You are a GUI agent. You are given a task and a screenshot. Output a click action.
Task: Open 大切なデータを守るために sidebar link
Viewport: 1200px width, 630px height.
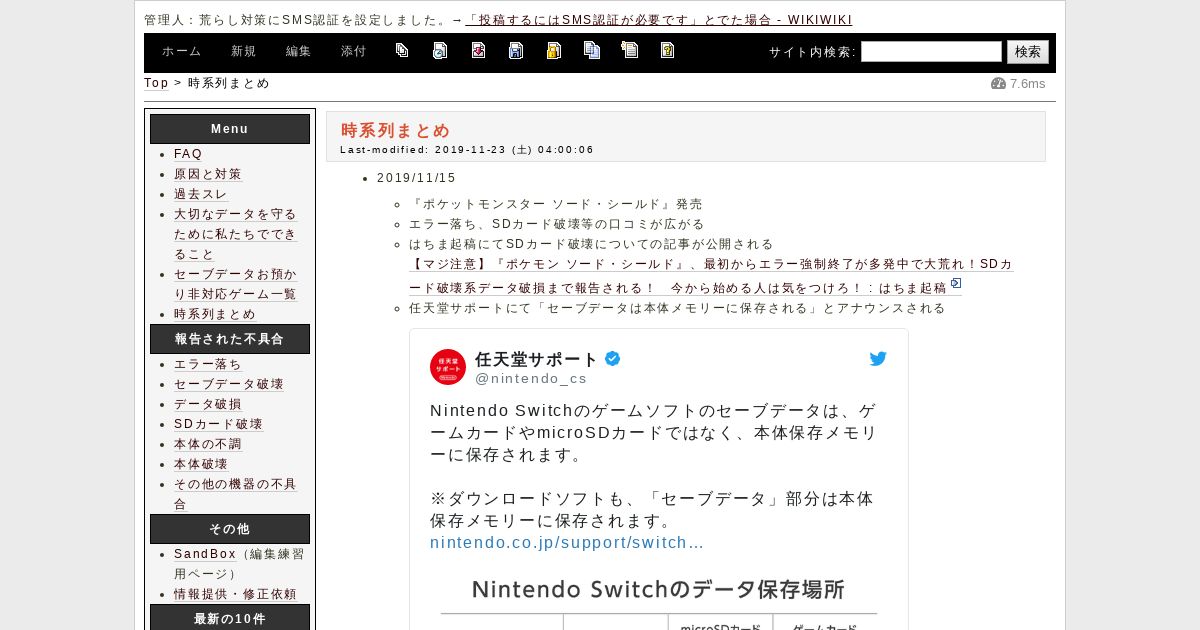tap(236, 234)
